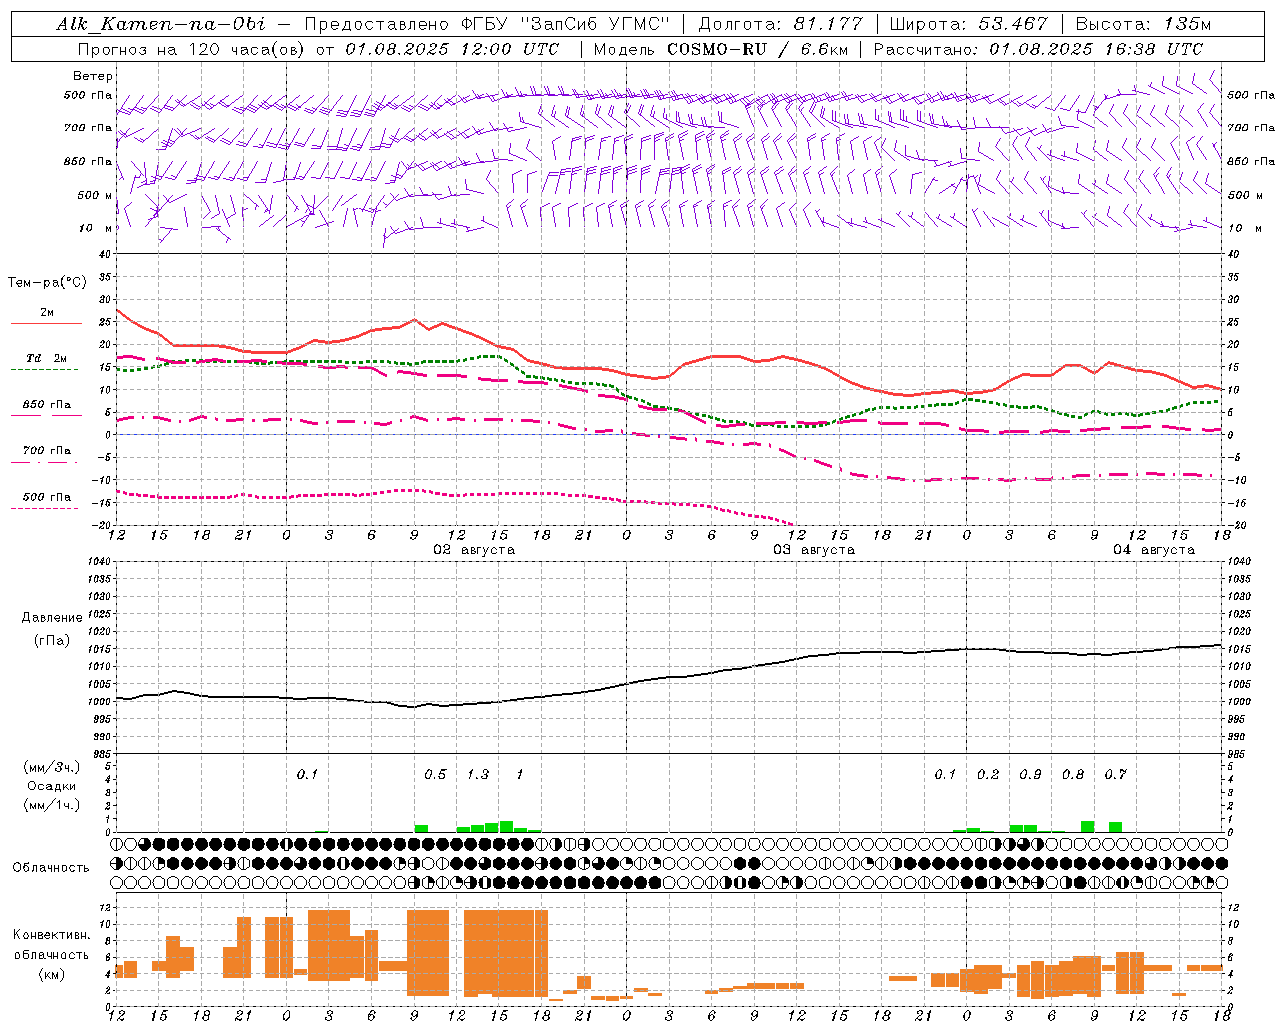Screen dimensions: 1280x1024
Task: Click the black pressure curve in the pressure chart
Action: pyautogui.click(x=668, y=677)
